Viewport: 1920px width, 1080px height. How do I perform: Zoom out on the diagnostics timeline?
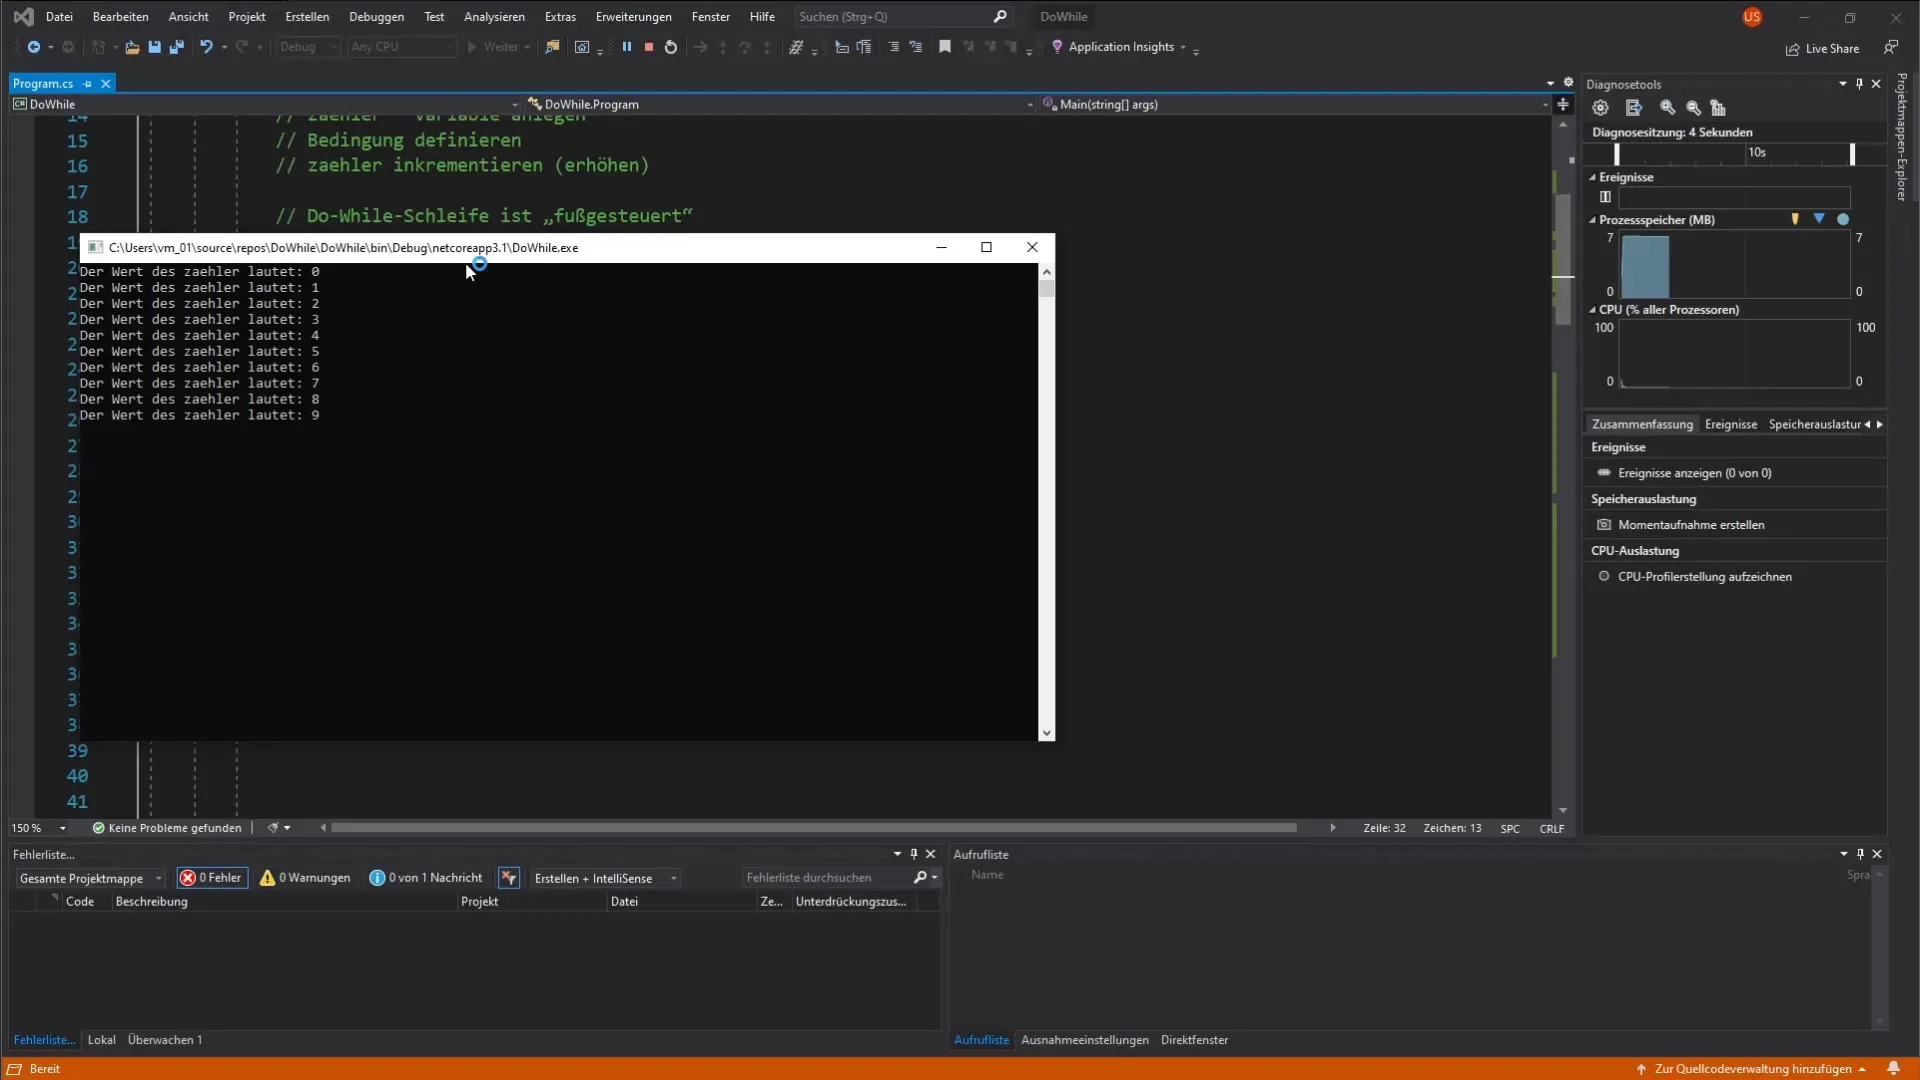(x=1693, y=108)
